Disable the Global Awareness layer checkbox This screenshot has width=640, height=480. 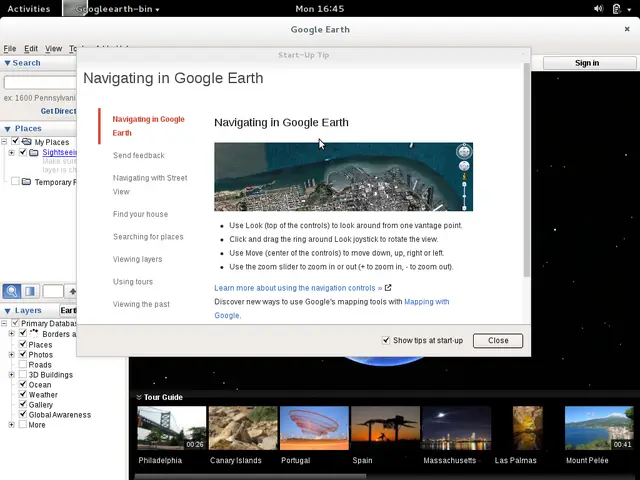pyautogui.click(x=23, y=414)
